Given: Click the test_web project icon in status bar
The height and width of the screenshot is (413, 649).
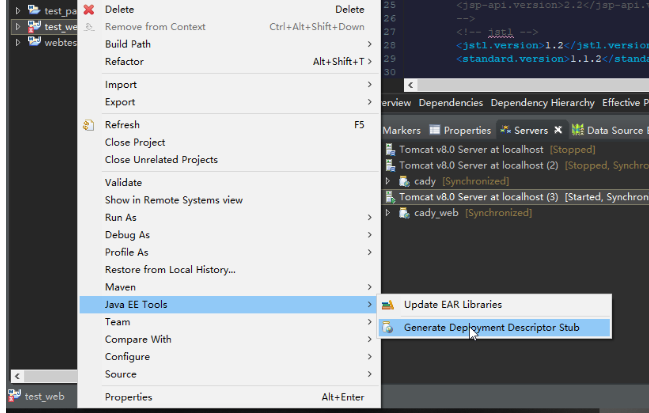Looking at the screenshot, I should pyautogui.click(x=15, y=396).
